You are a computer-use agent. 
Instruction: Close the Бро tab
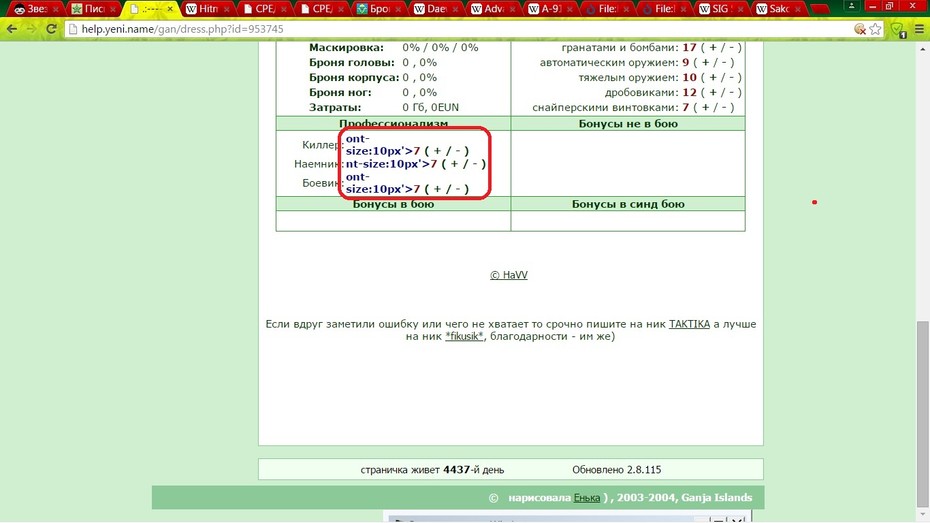(398, 9)
